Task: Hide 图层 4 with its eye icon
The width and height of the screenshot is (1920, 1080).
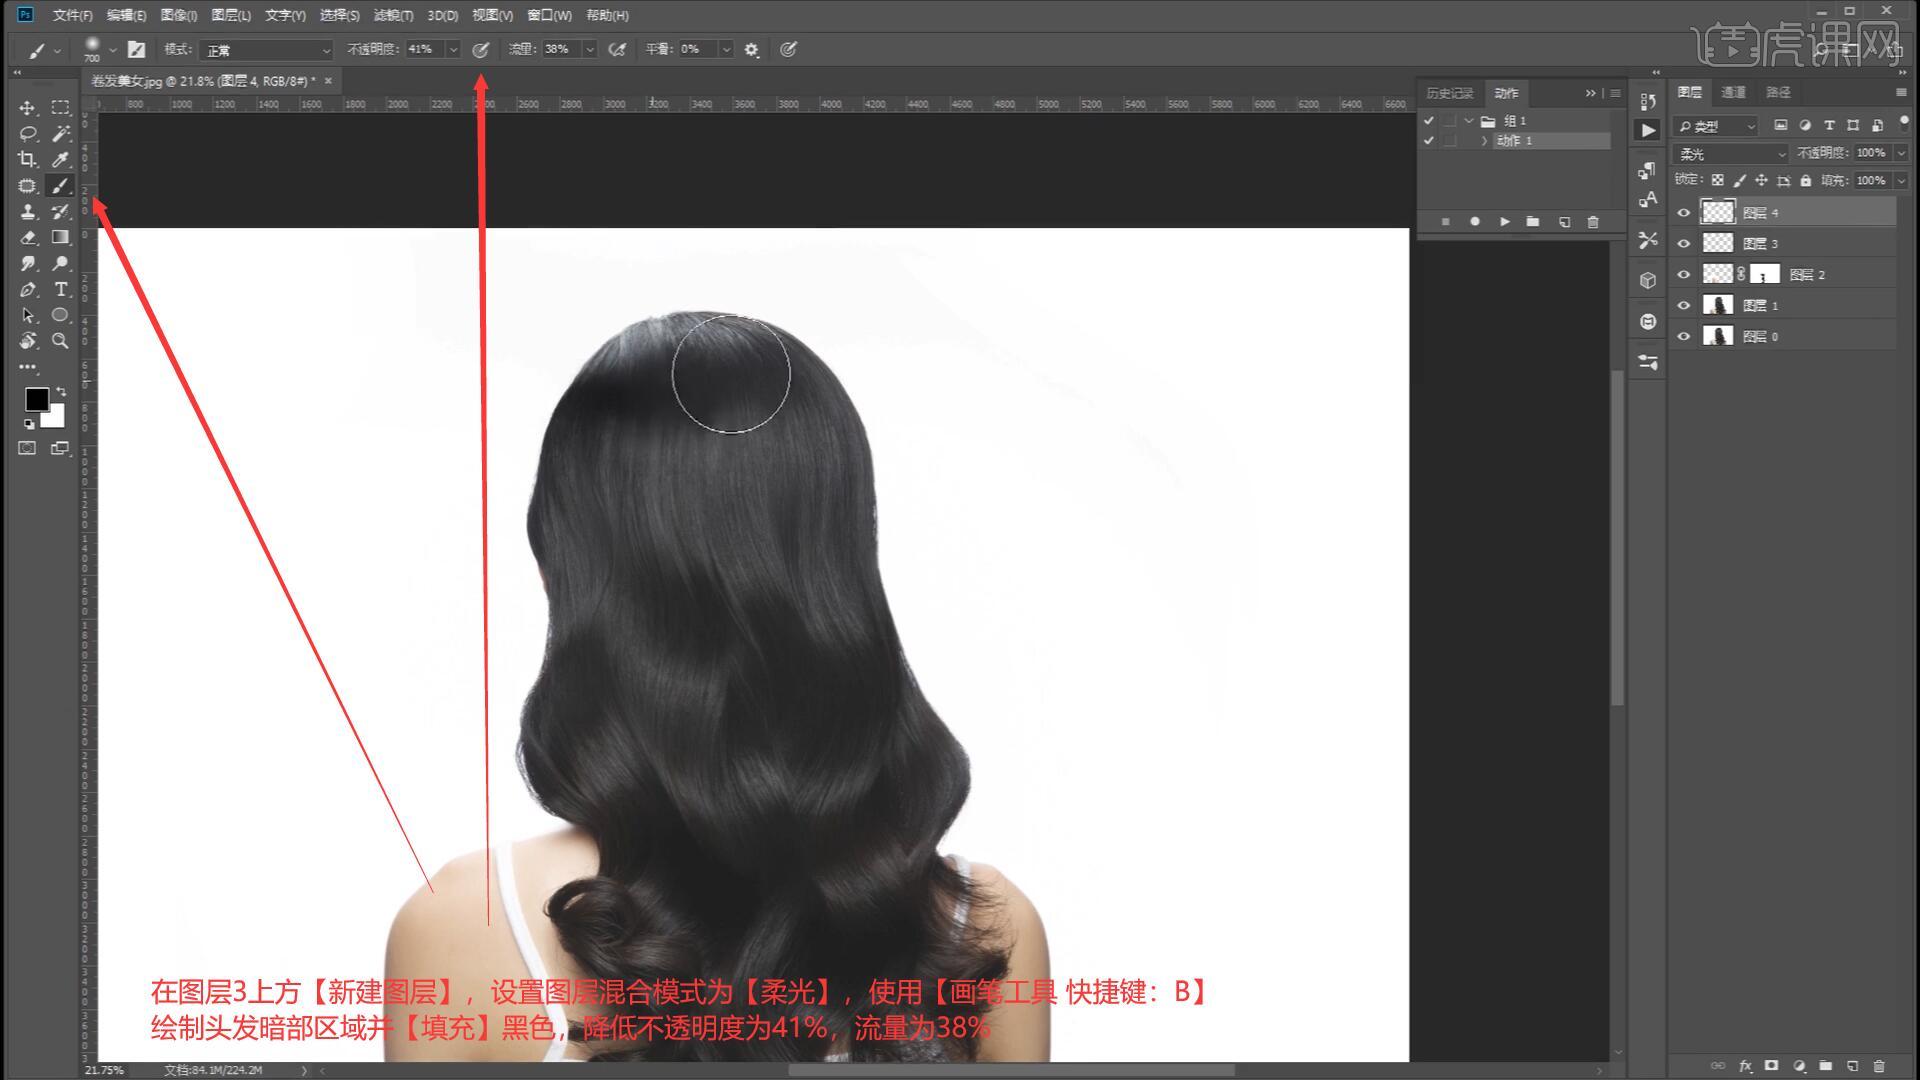Action: pyautogui.click(x=1684, y=213)
